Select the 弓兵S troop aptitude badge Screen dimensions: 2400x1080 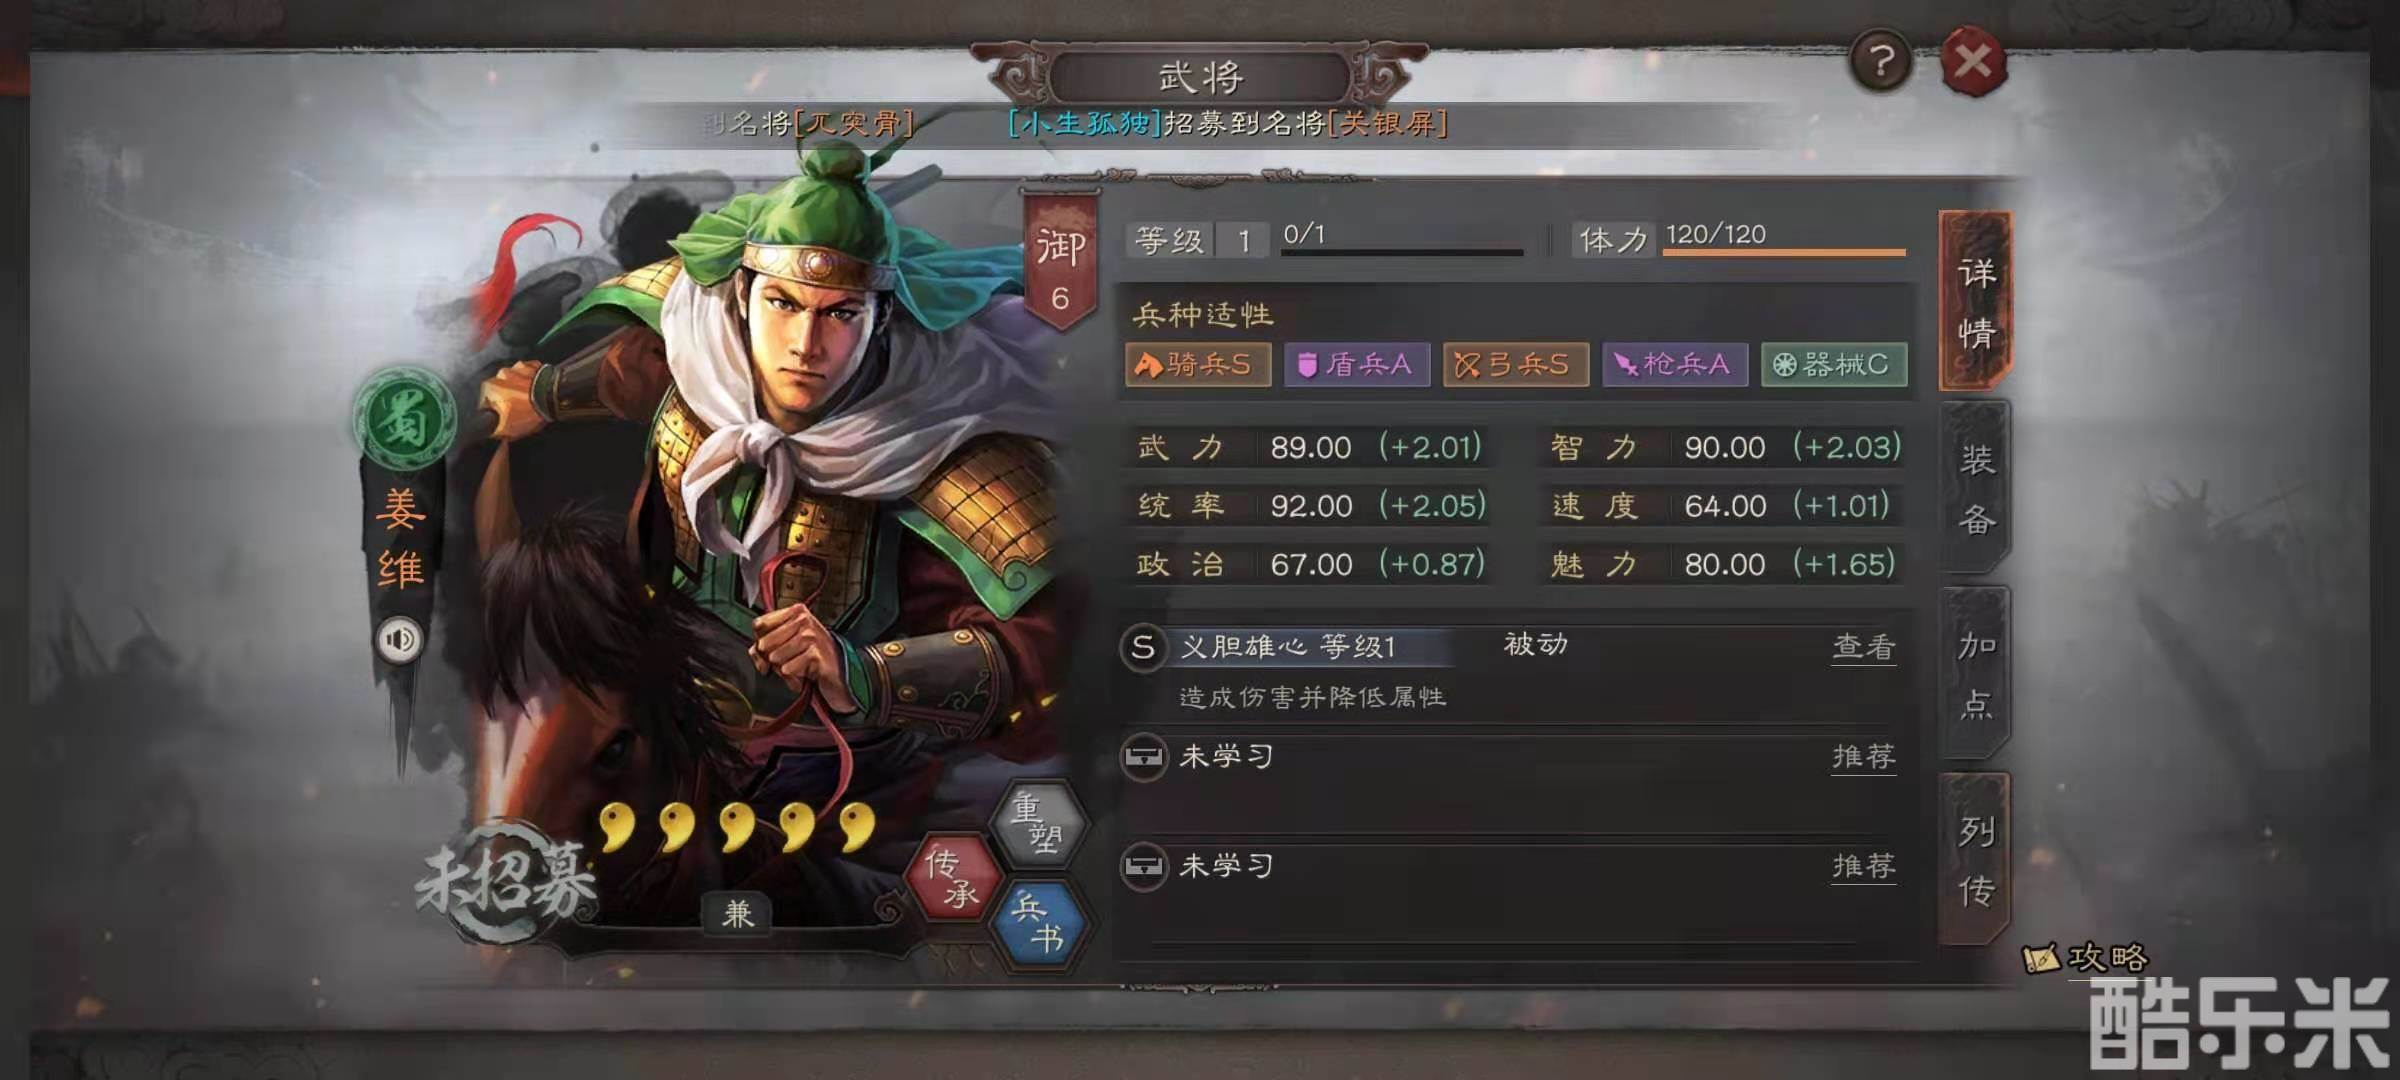(x=1516, y=364)
